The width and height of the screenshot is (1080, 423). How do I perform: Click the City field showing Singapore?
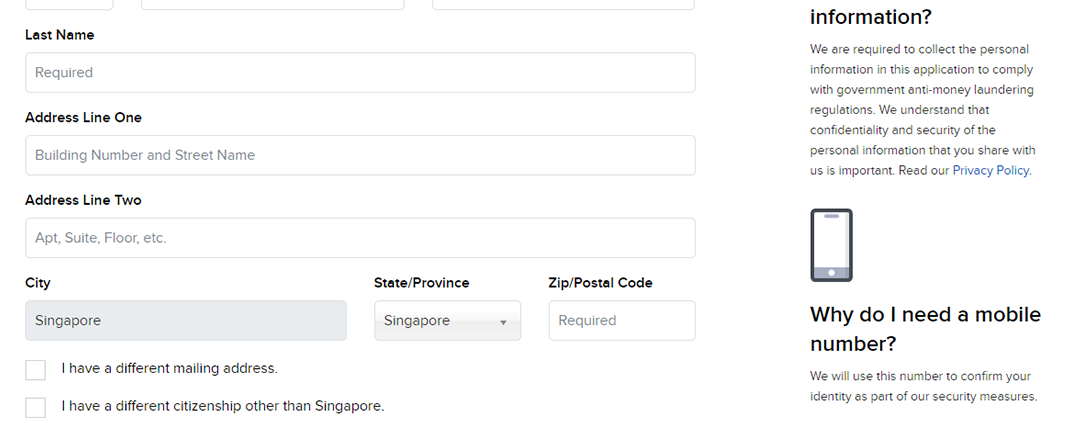click(x=186, y=321)
